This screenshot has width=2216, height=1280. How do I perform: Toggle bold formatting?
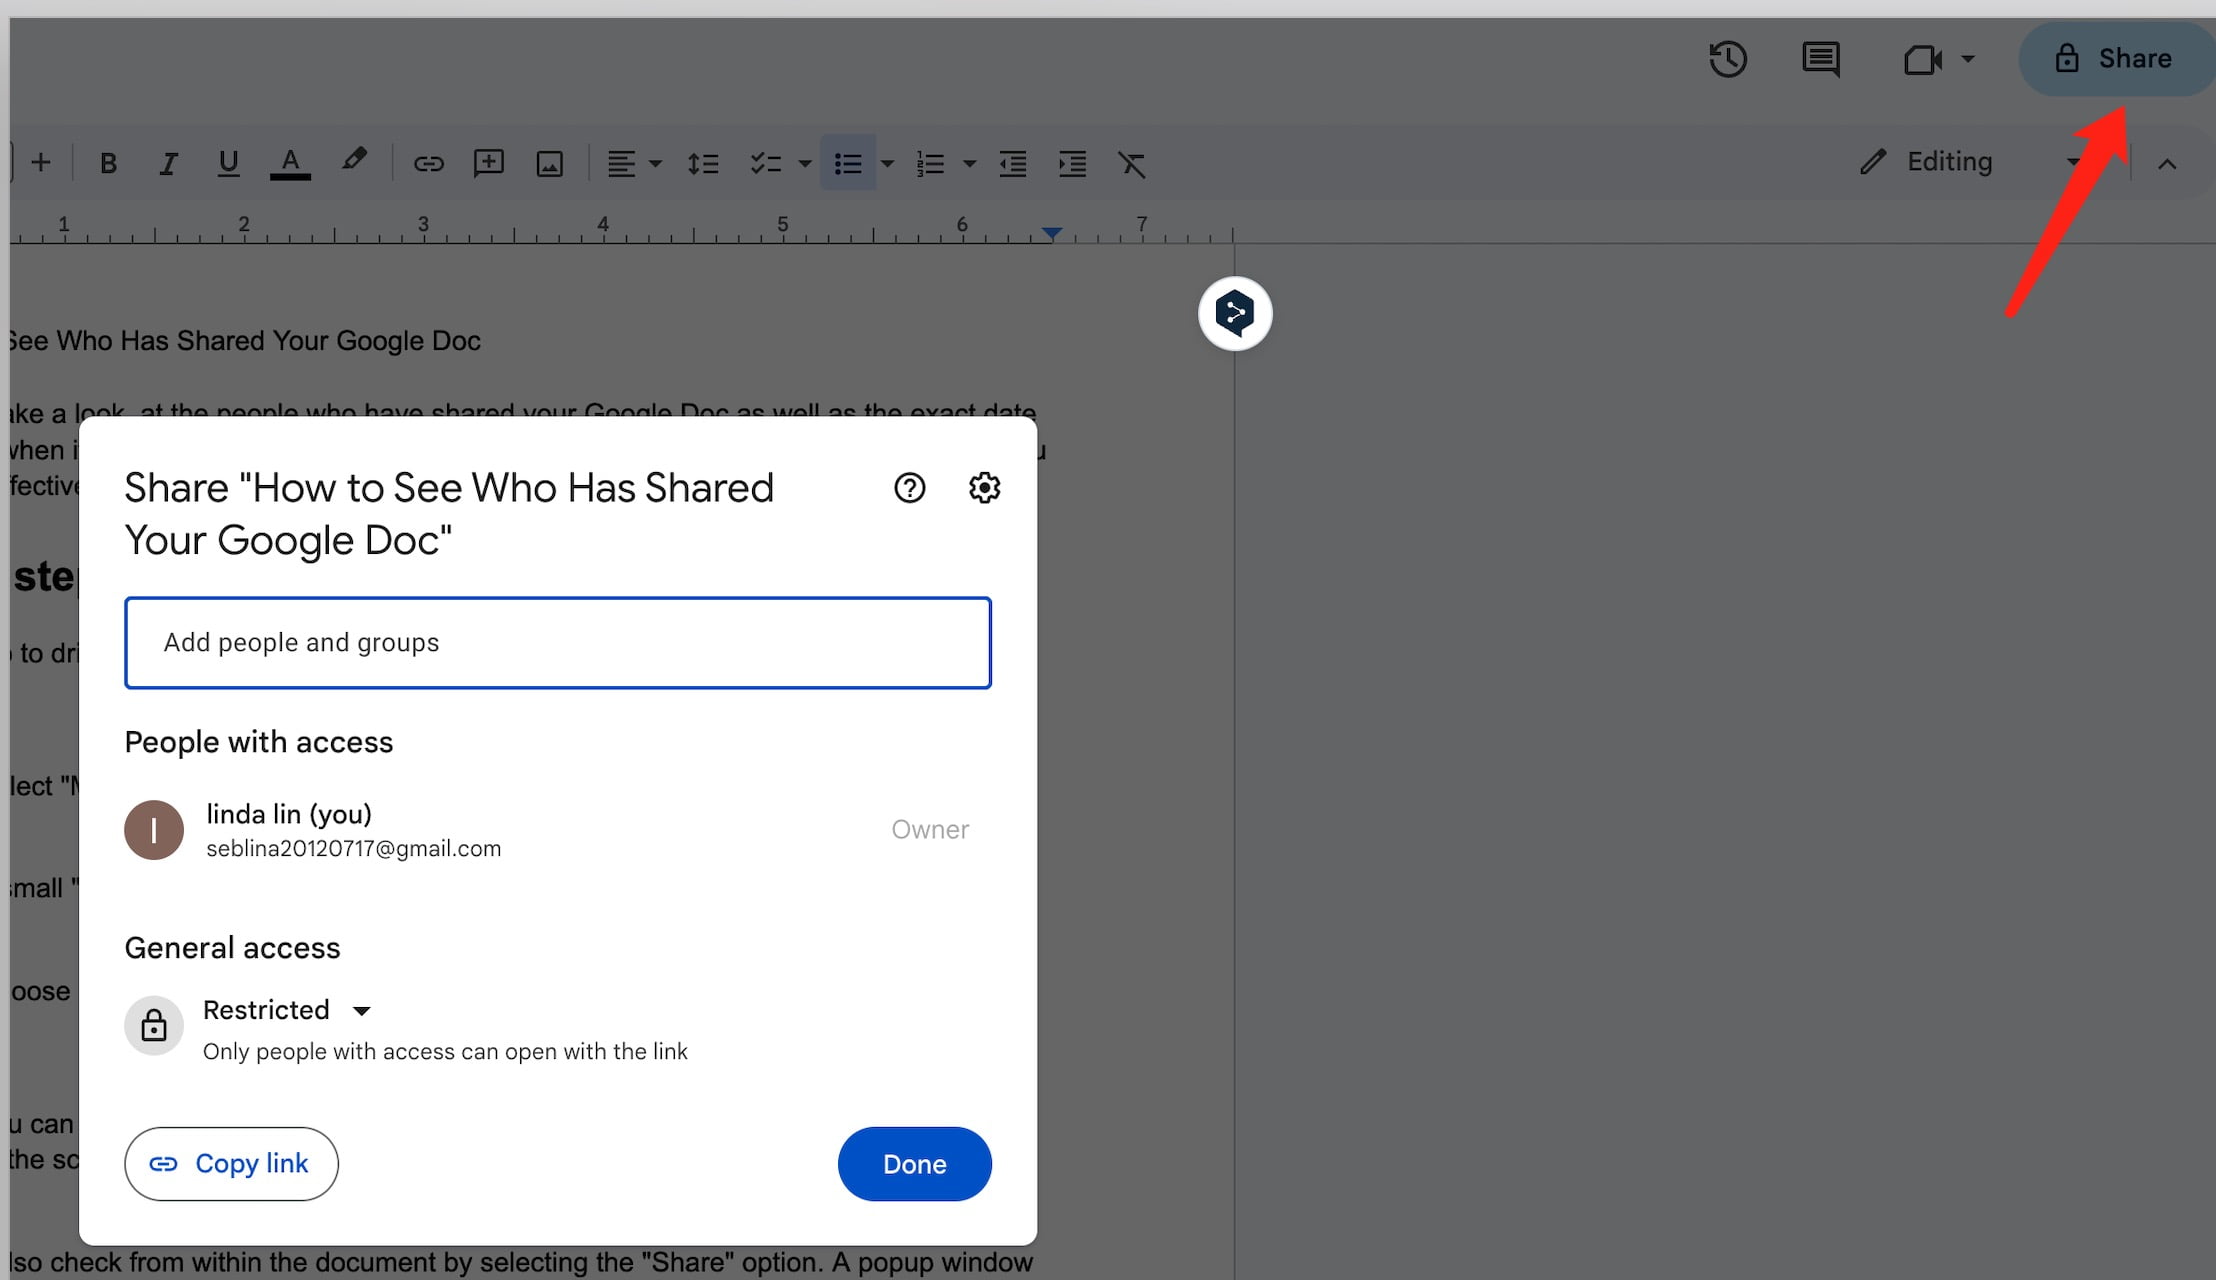tap(109, 163)
